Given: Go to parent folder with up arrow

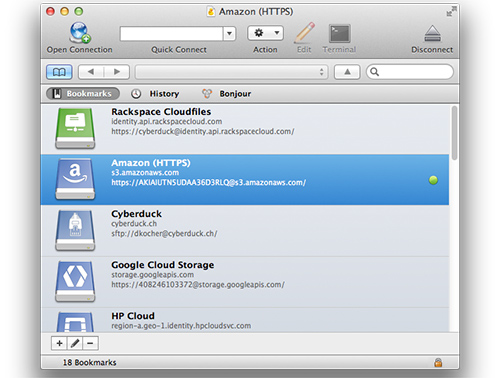Looking at the screenshot, I should pos(347,72).
